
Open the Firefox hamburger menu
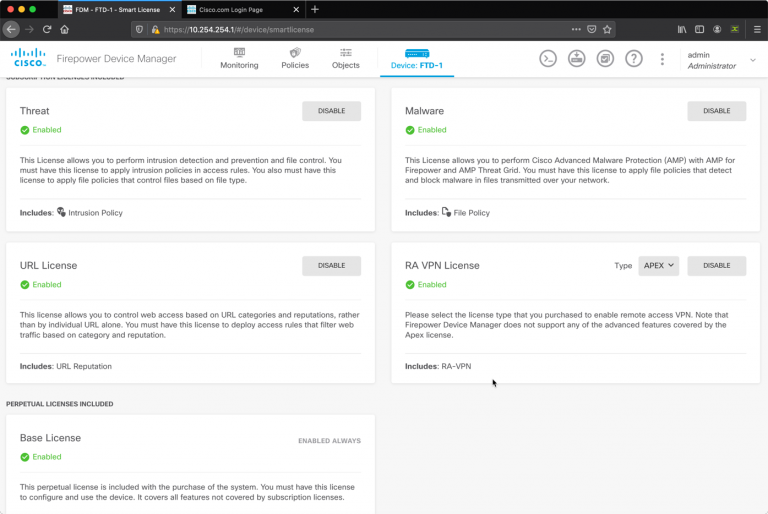pos(757,29)
